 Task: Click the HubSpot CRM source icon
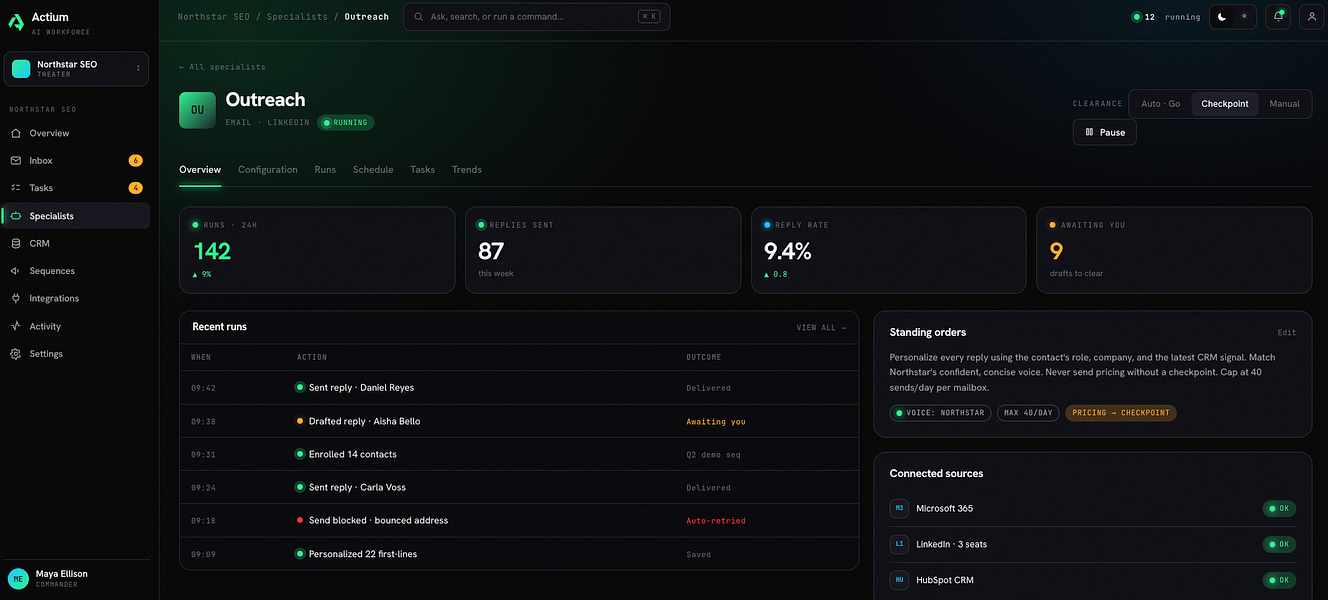click(899, 580)
